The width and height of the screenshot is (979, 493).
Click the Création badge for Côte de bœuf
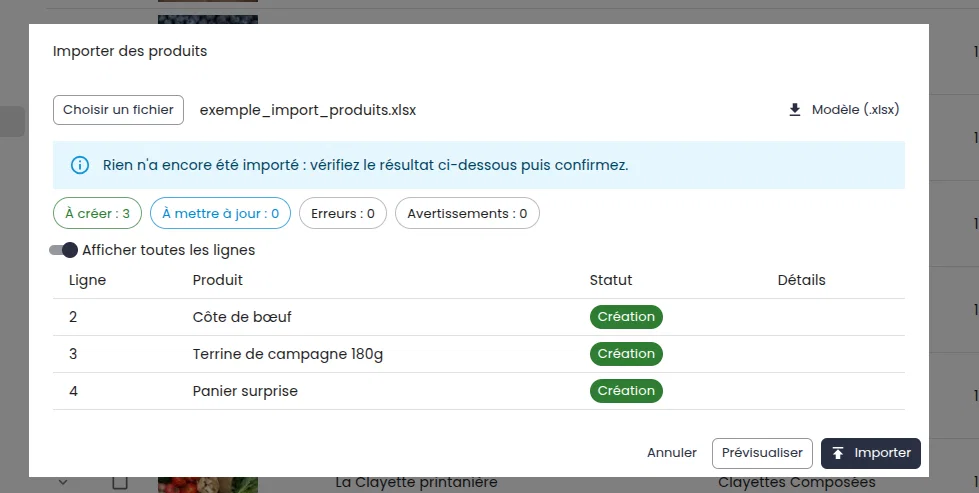coord(626,316)
